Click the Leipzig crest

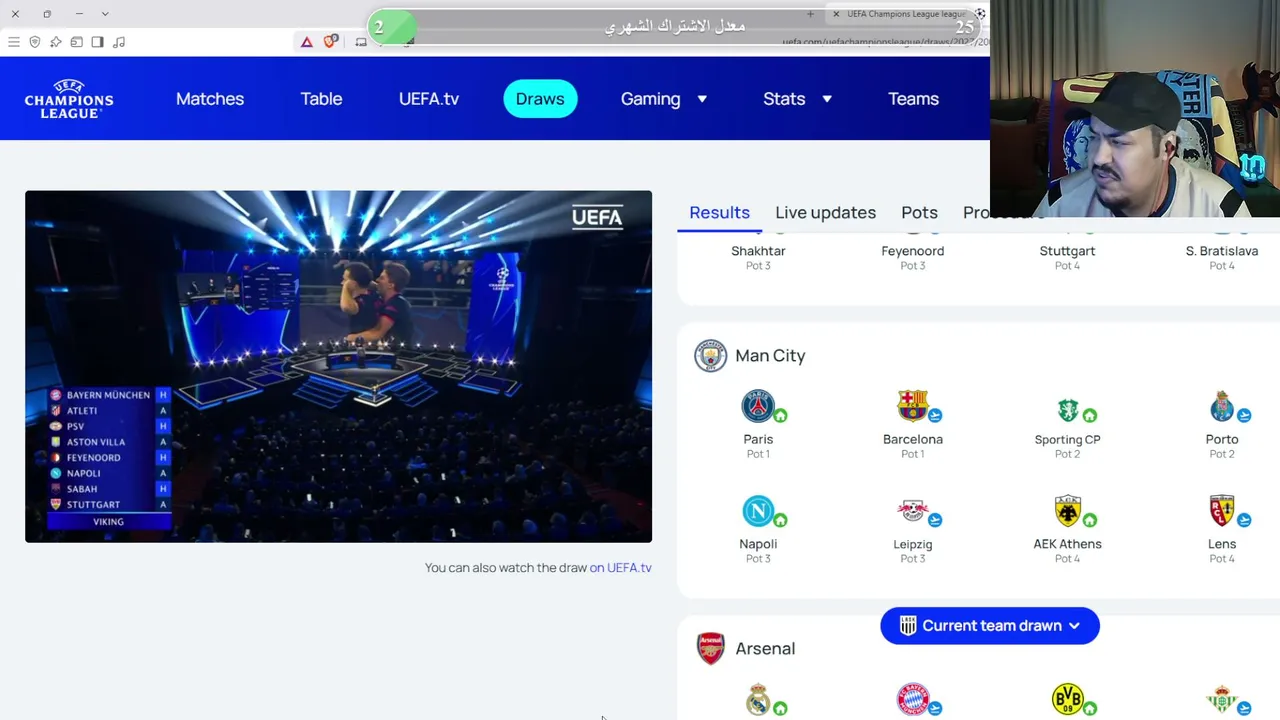[912, 511]
